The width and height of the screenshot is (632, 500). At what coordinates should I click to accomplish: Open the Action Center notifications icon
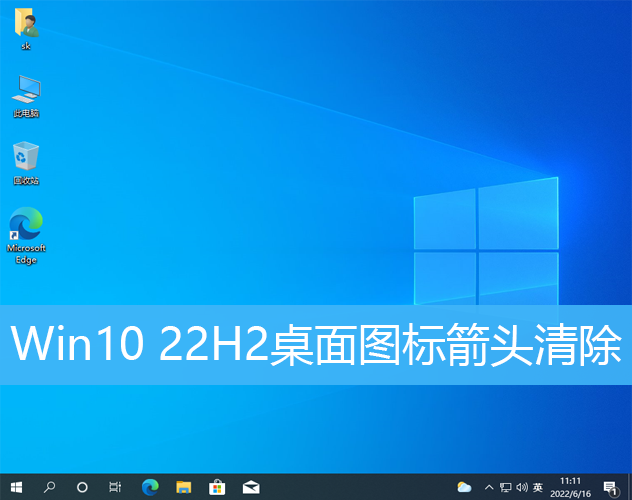point(610,487)
